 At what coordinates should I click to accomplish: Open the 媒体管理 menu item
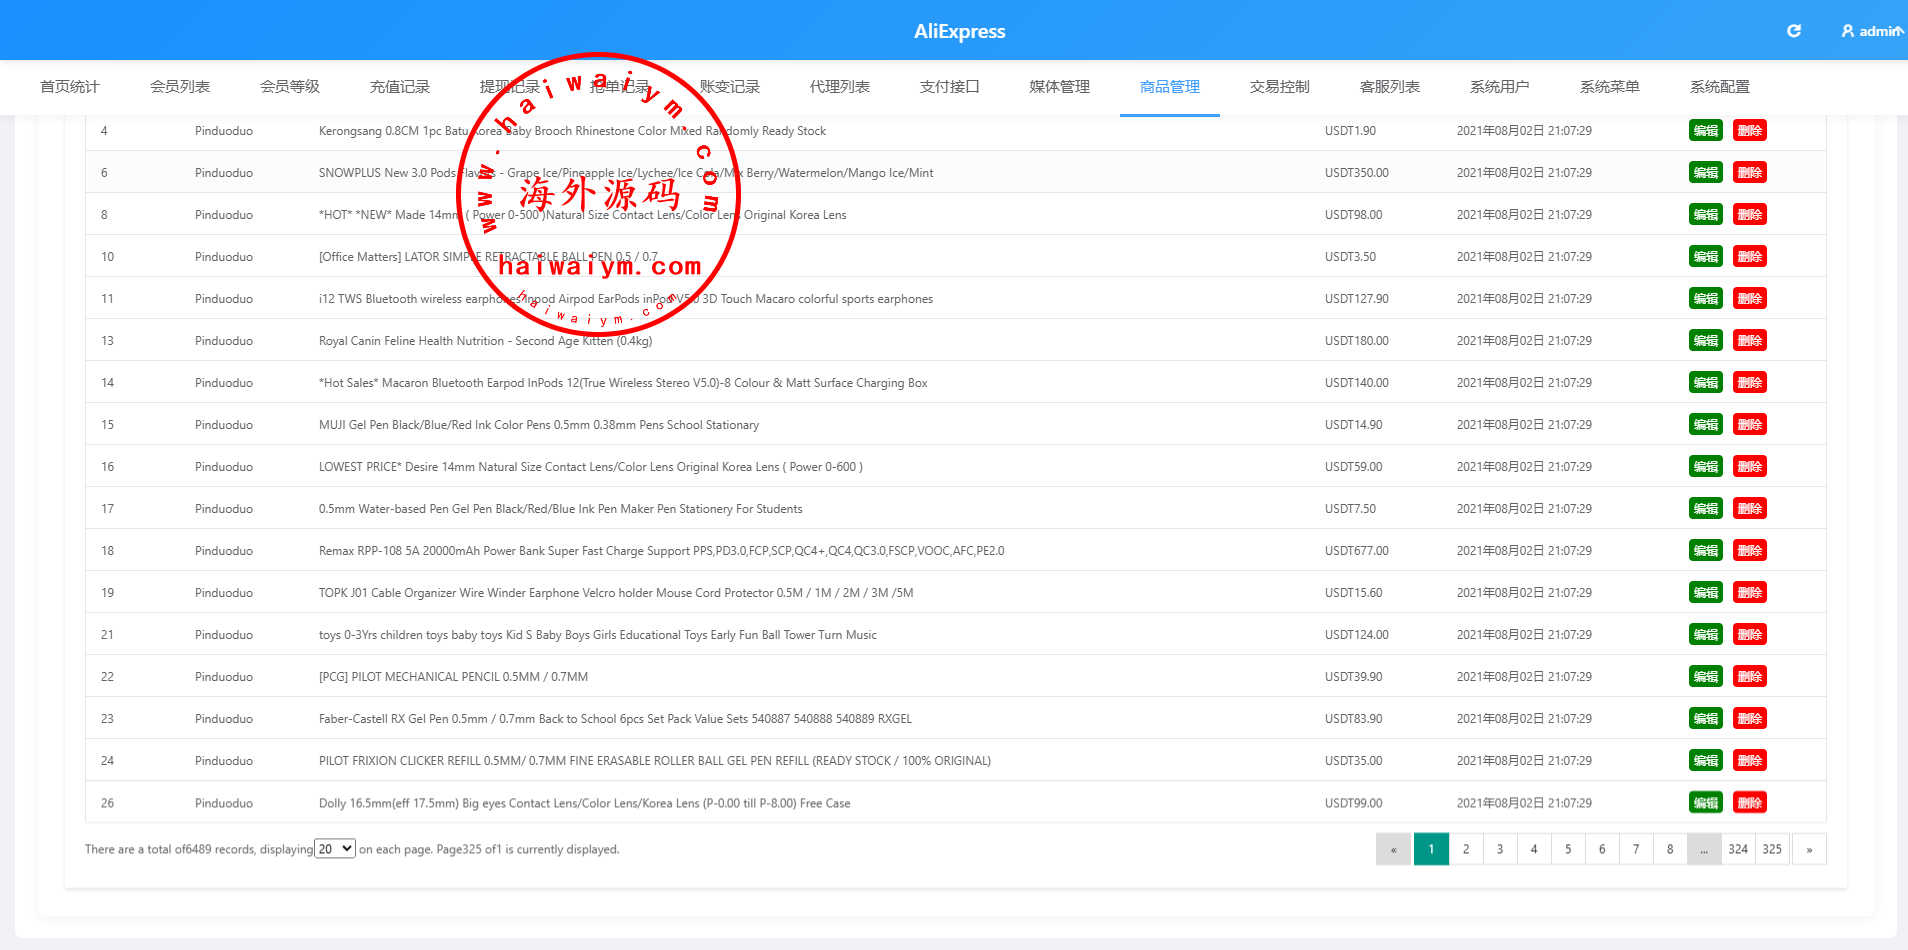pyautogui.click(x=1060, y=87)
